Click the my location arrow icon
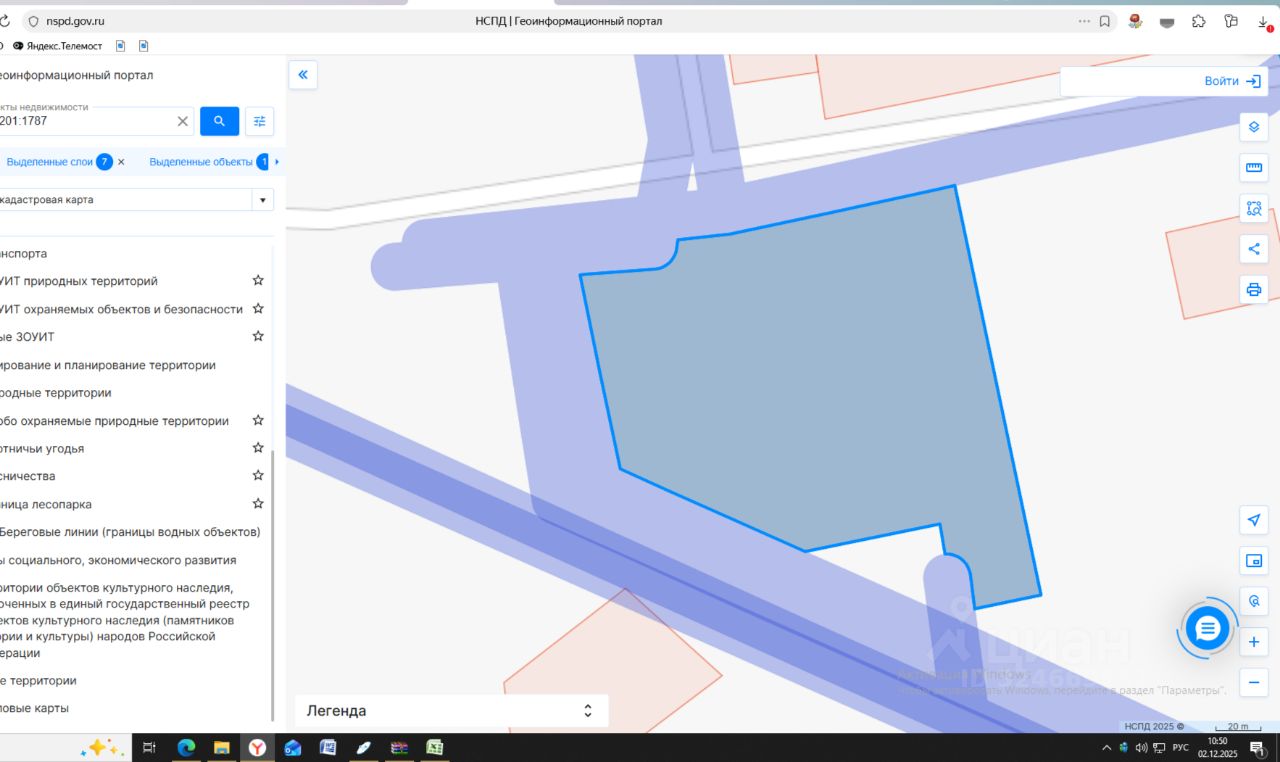Screen dimensions: 1280x762 coord(1254,520)
